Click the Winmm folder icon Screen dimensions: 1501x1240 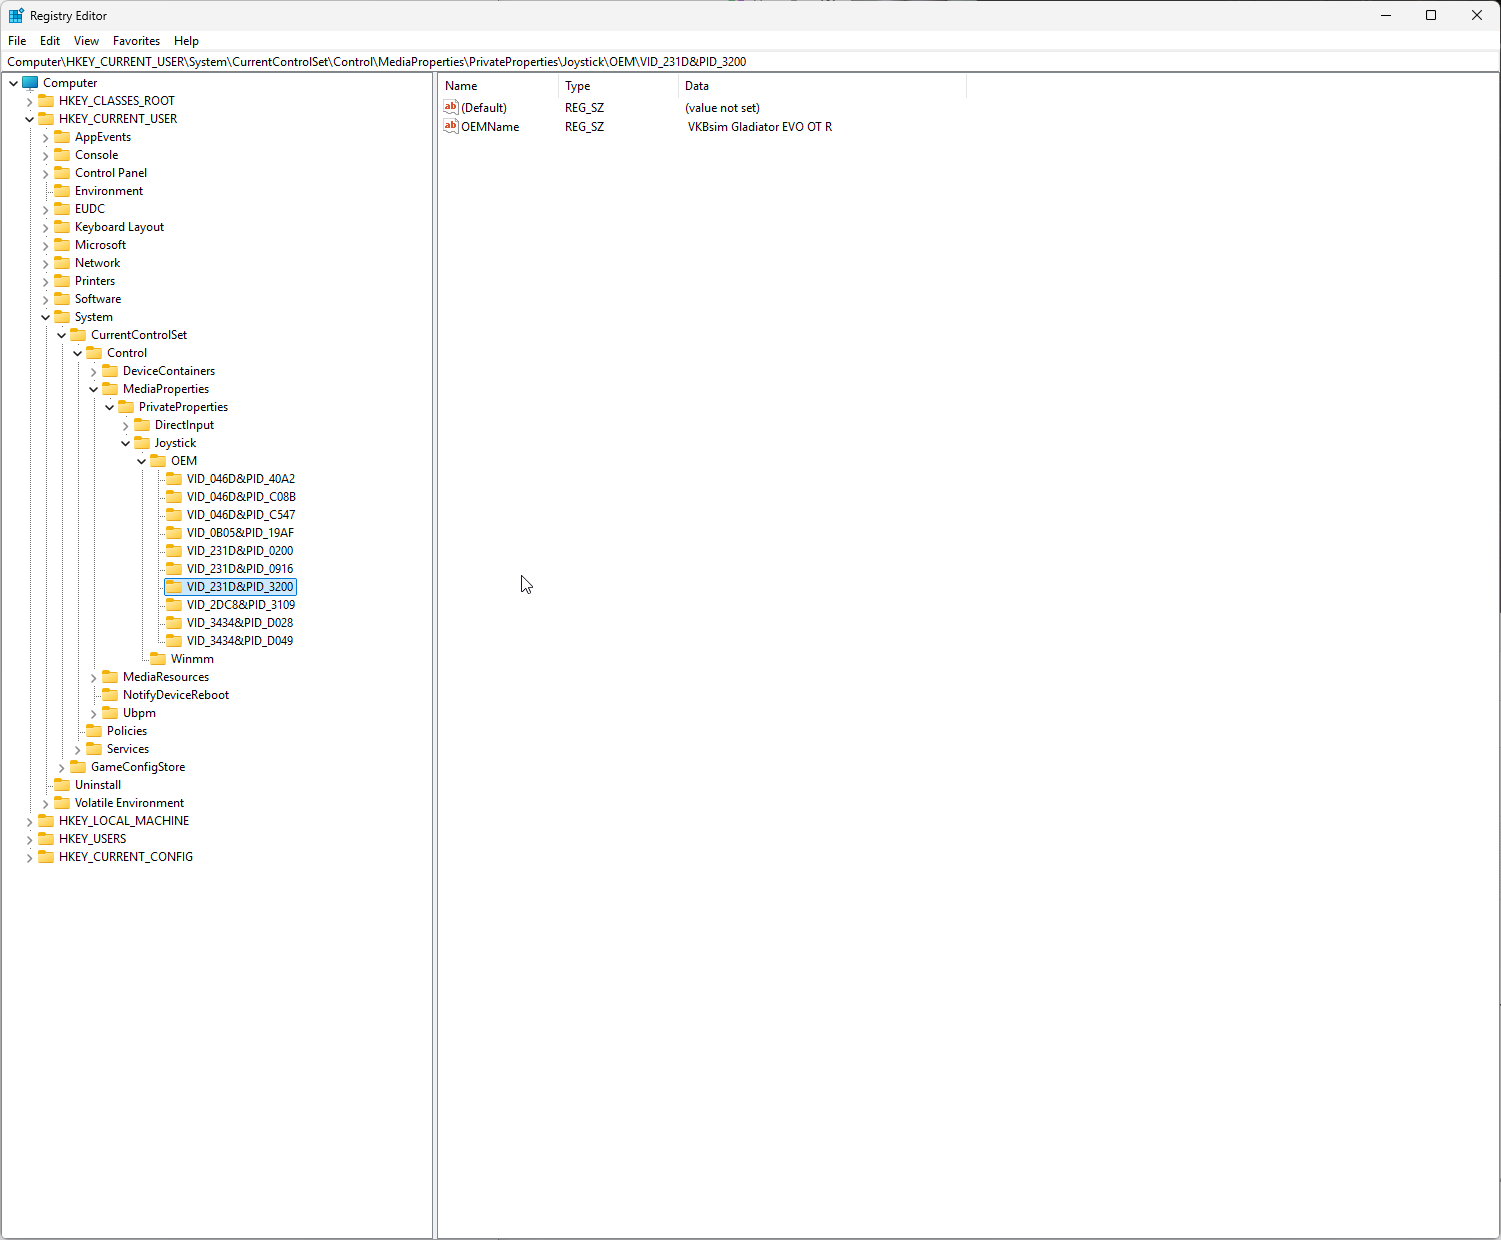pos(158,659)
